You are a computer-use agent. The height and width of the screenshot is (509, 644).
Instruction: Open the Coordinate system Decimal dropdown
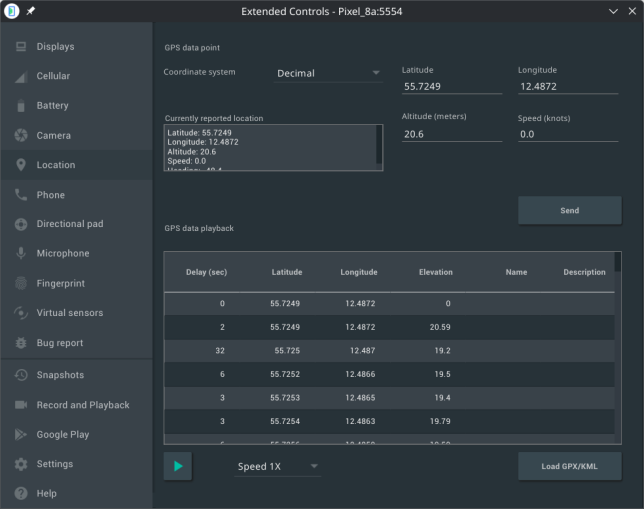328,74
